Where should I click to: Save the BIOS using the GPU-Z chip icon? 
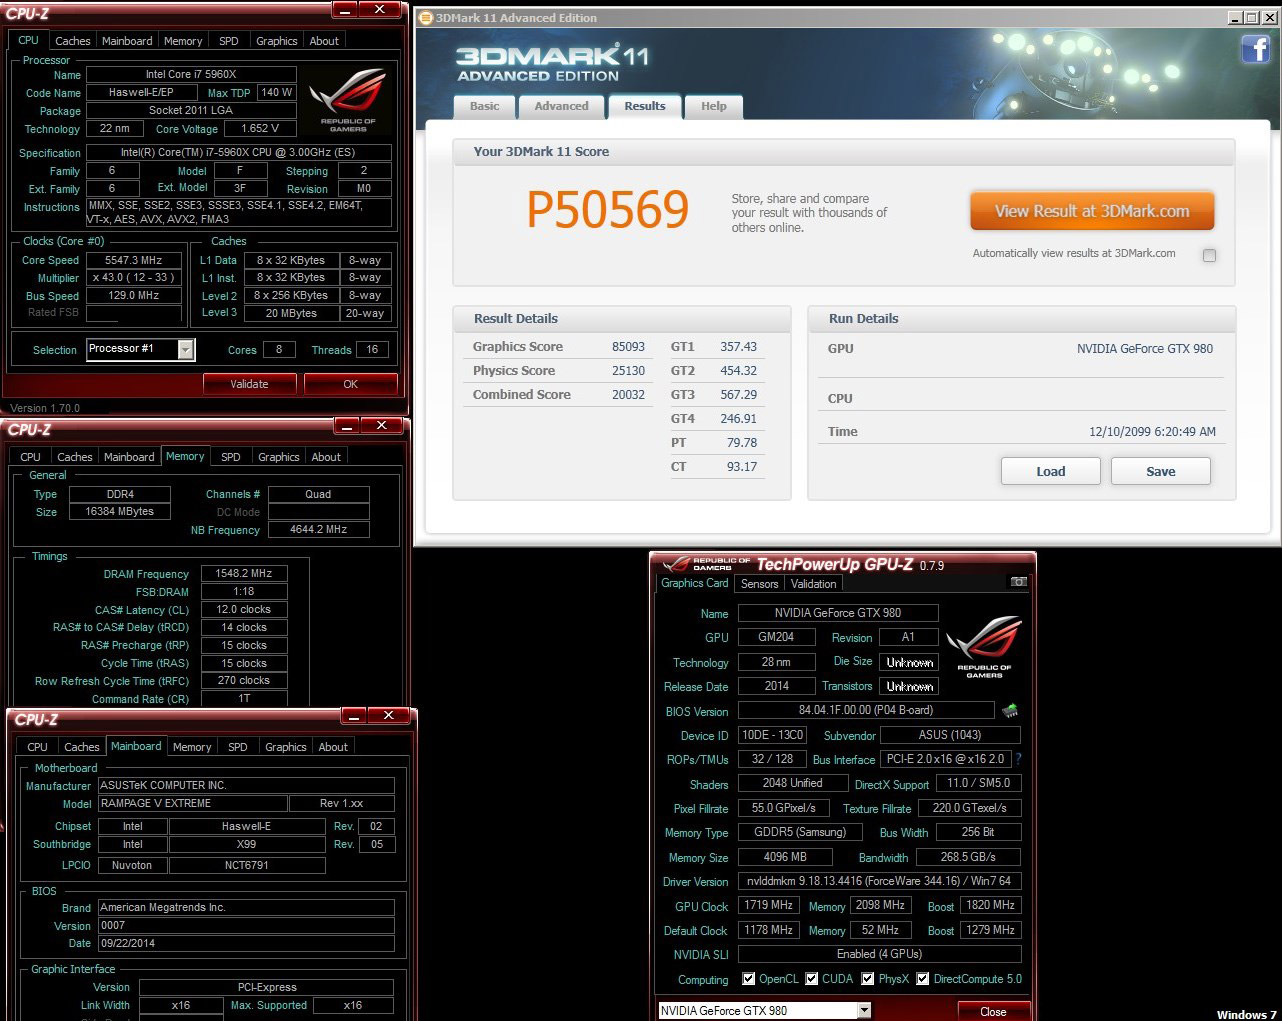tap(1010, 710)
